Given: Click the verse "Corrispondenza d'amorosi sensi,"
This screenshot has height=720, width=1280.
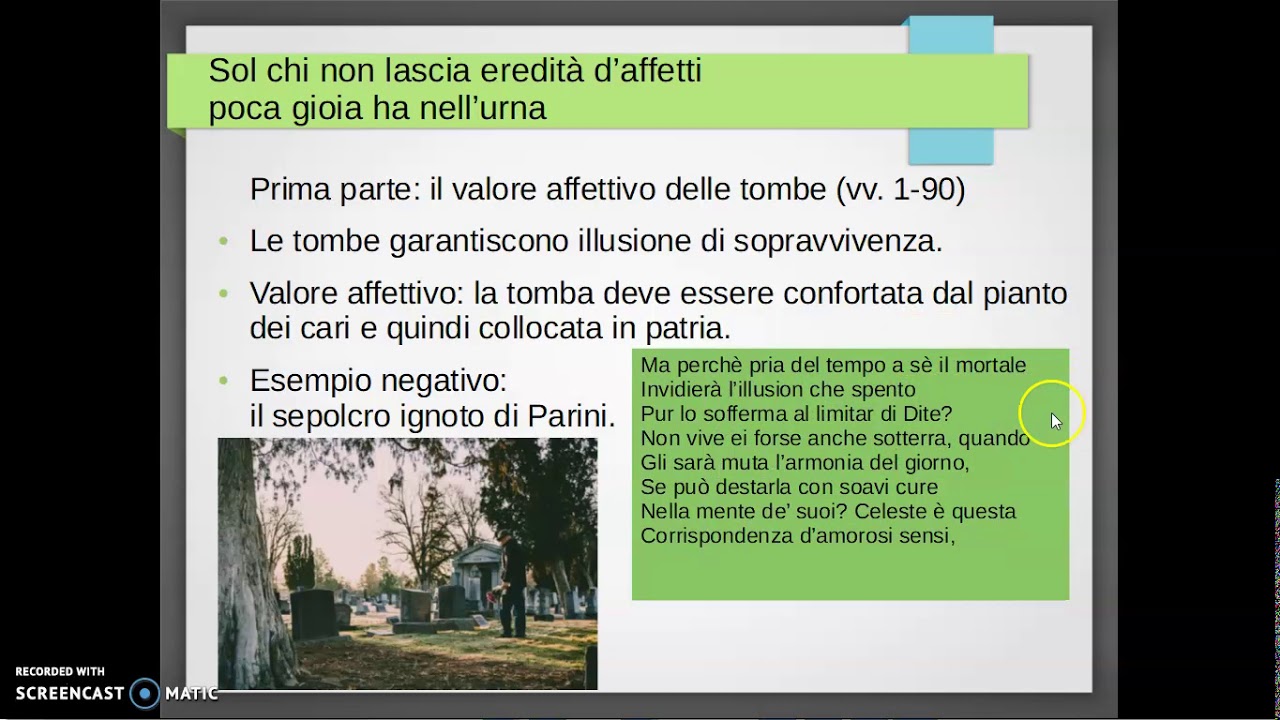Looking at the screenshot, I should click(x=798, y=535).
